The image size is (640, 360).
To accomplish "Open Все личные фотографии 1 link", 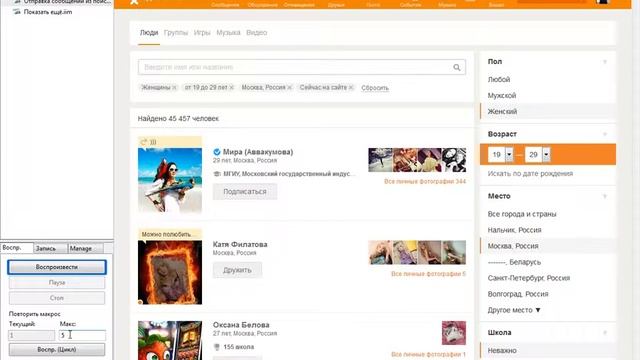I will point(428,354).
